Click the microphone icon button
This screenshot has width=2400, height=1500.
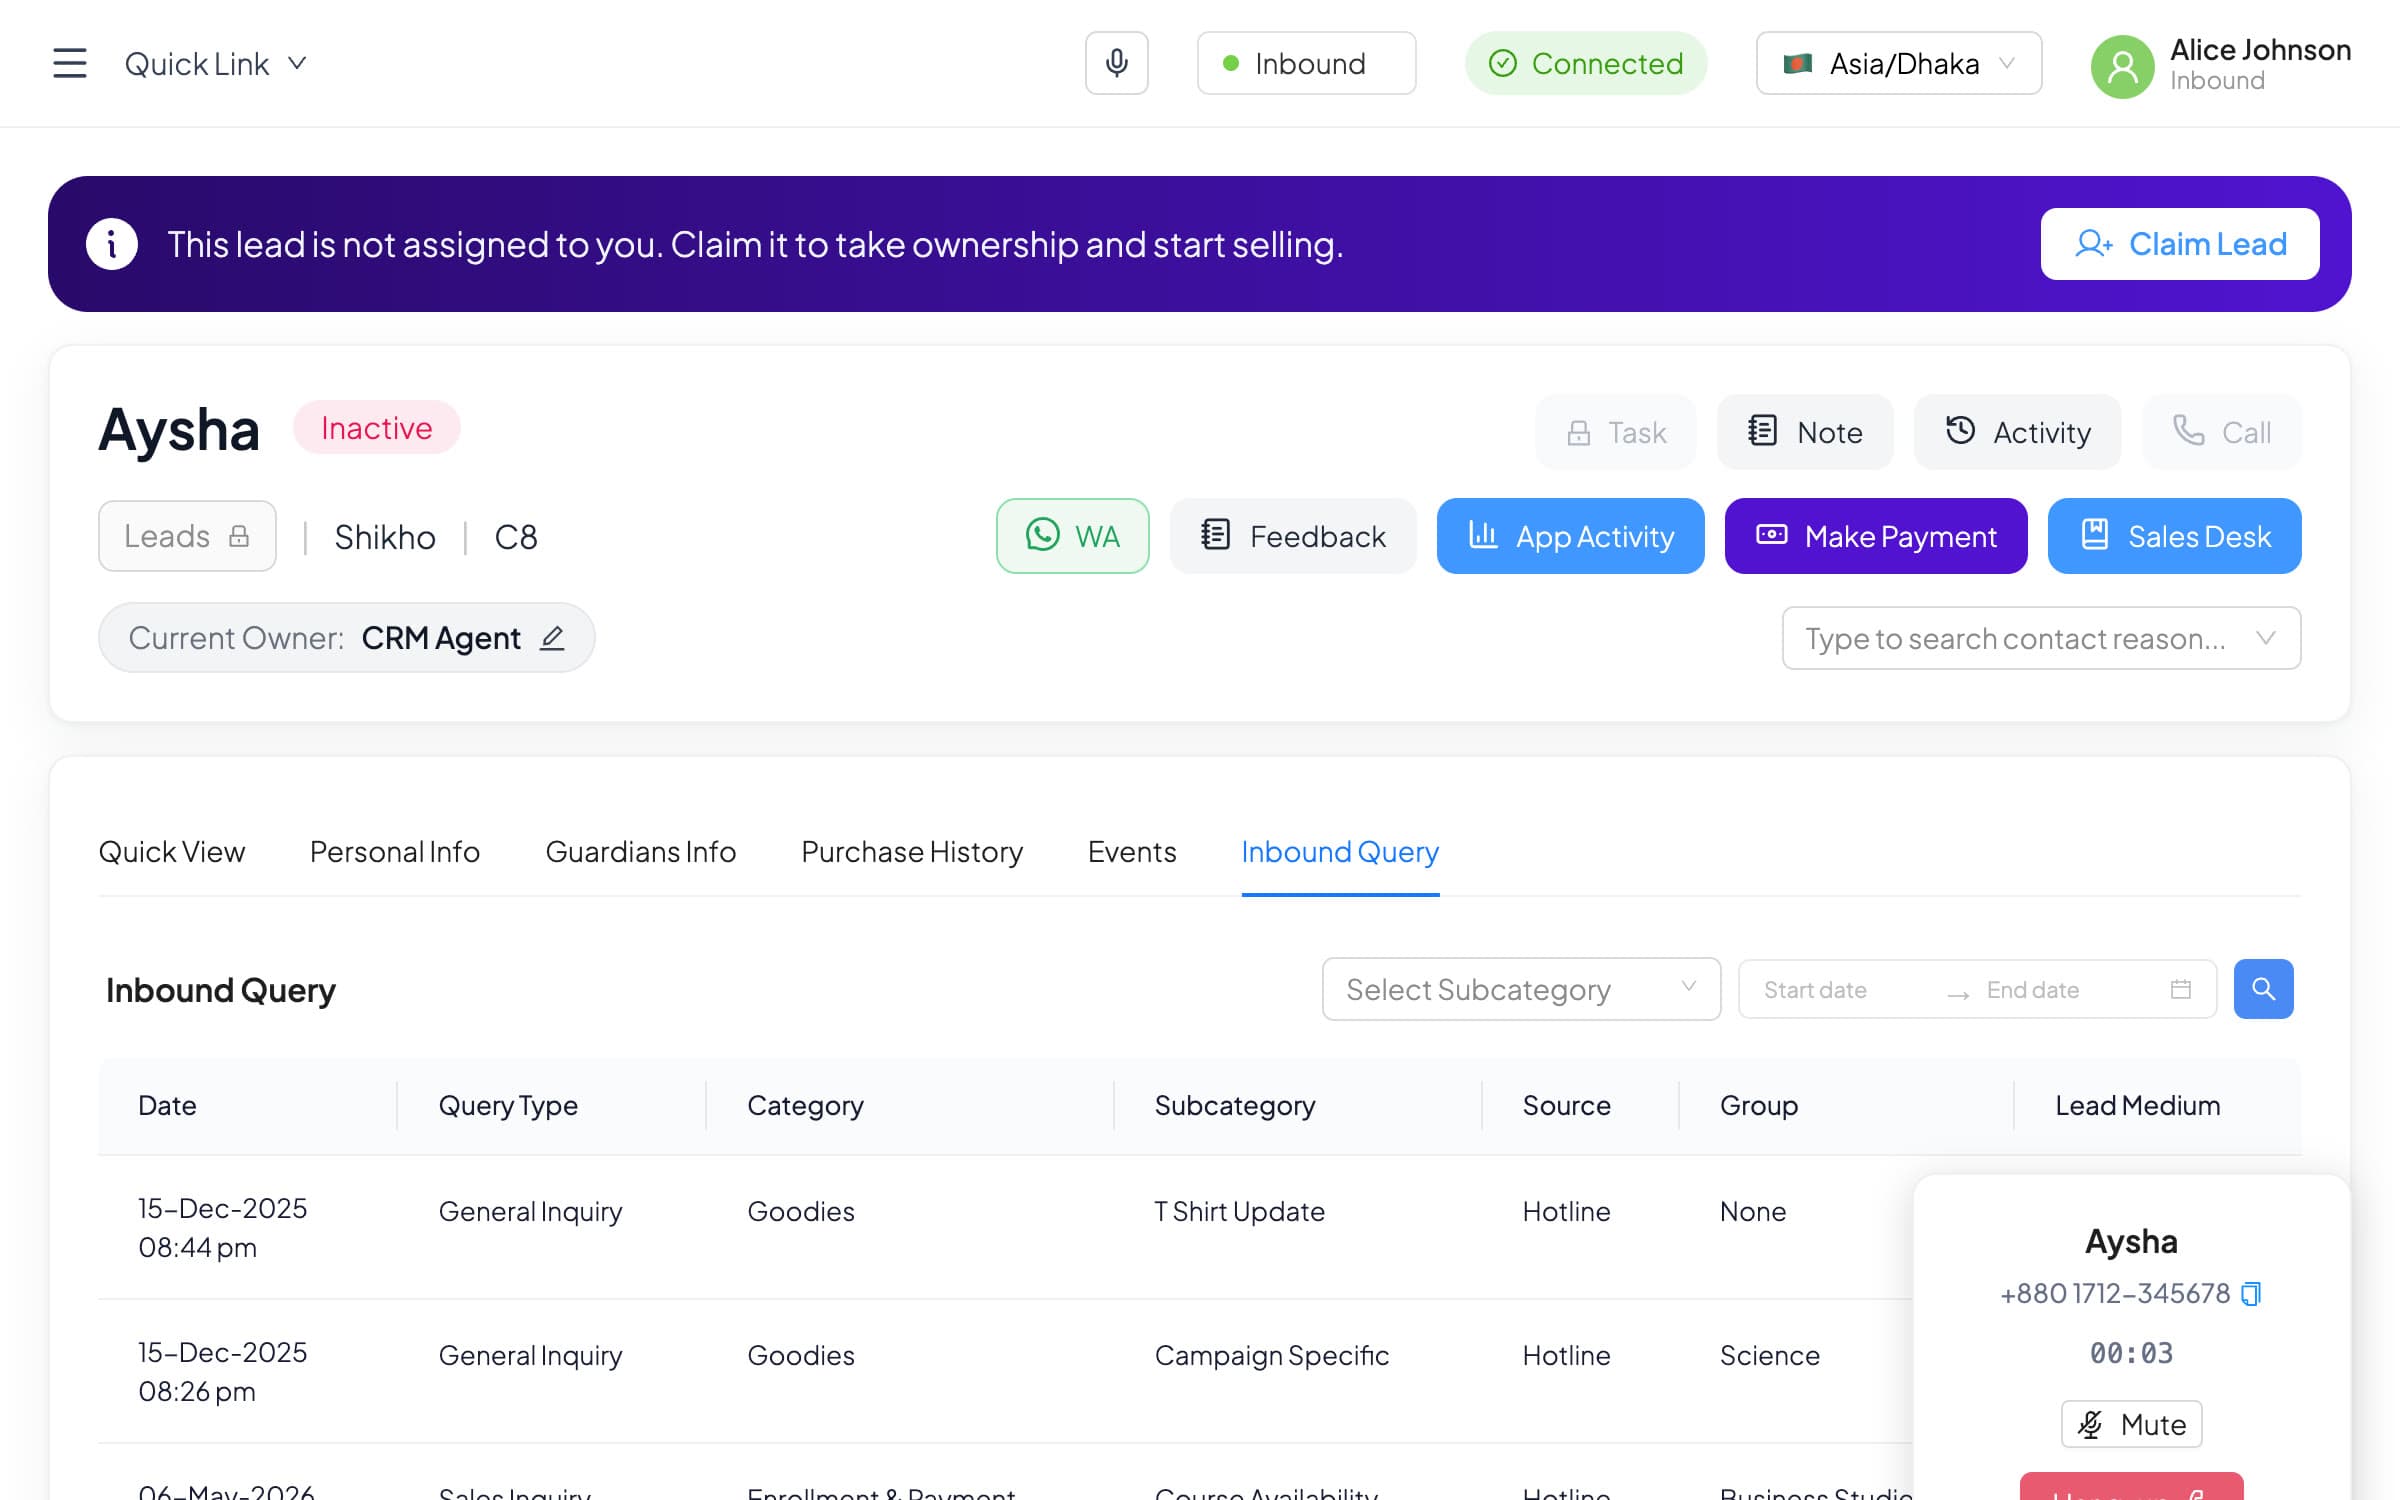(1116, 63)
